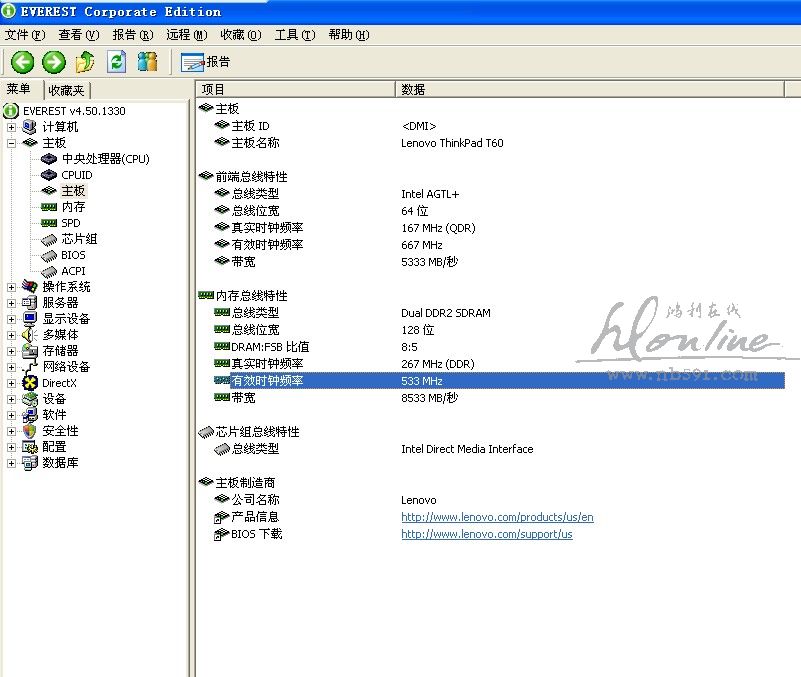Open the Lenovo support BIOS download link
This screenshot has width=801, height=677.
pos(486,534)
